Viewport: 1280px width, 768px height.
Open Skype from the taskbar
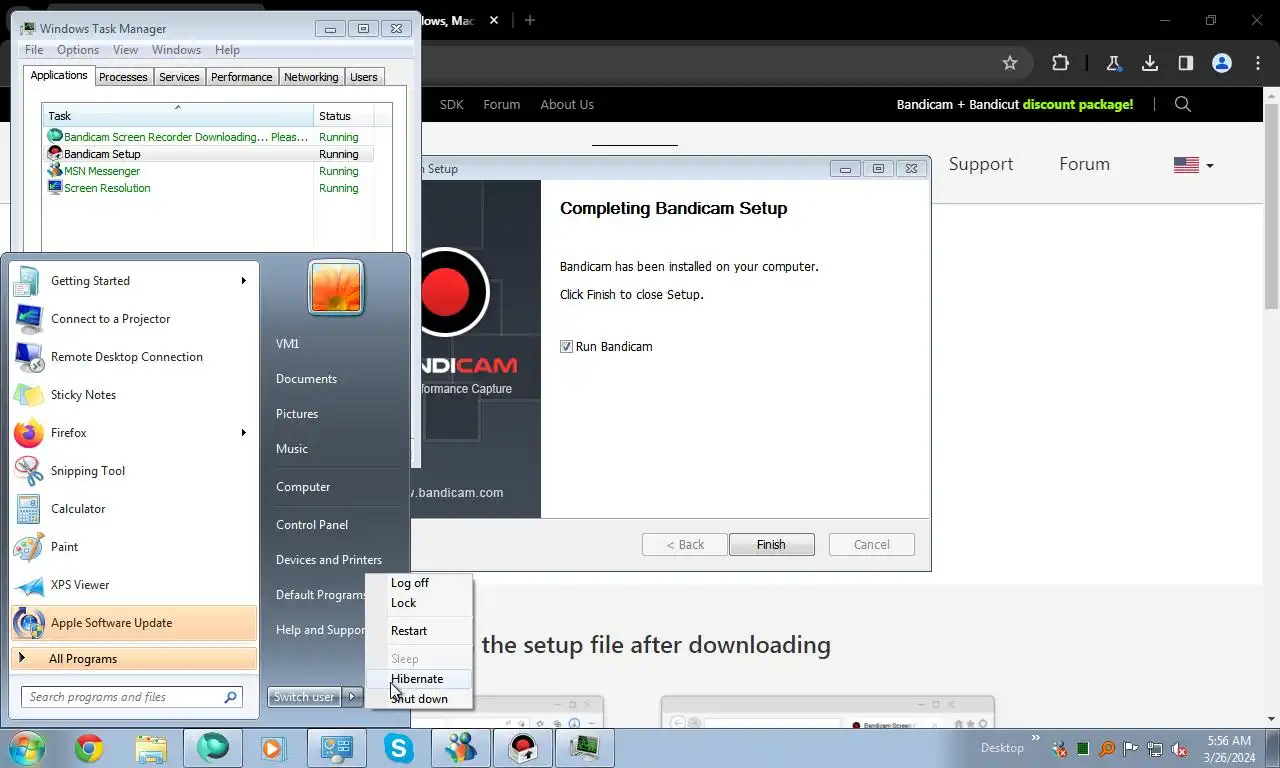399,748
